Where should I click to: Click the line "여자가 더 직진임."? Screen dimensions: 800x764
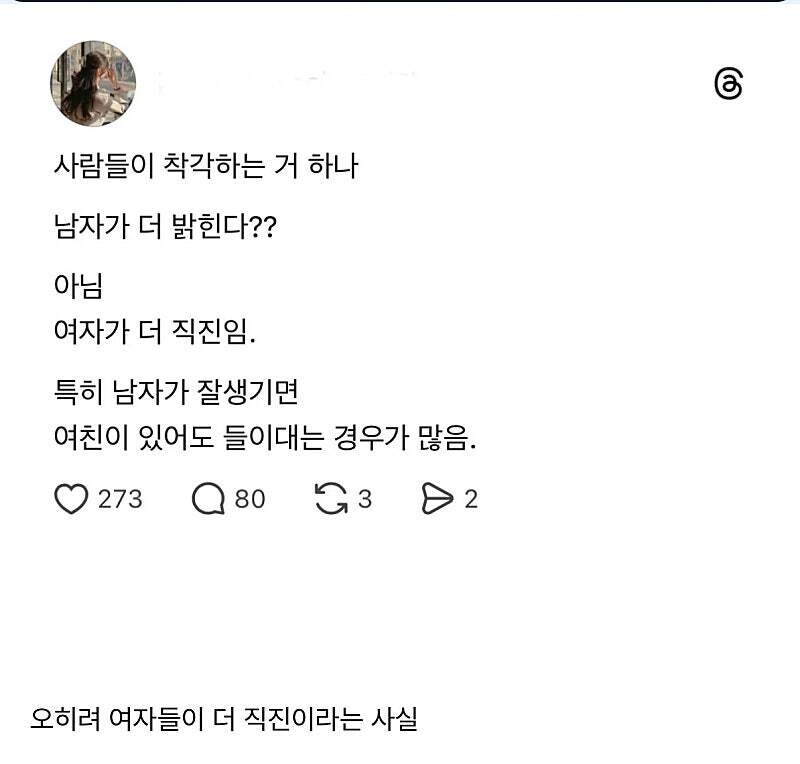tap(155, 332)
